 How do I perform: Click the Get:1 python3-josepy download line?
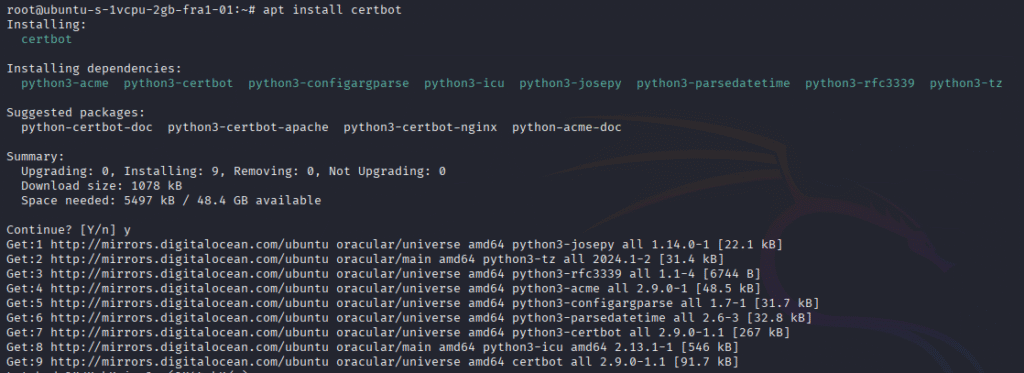pos(394,244)
